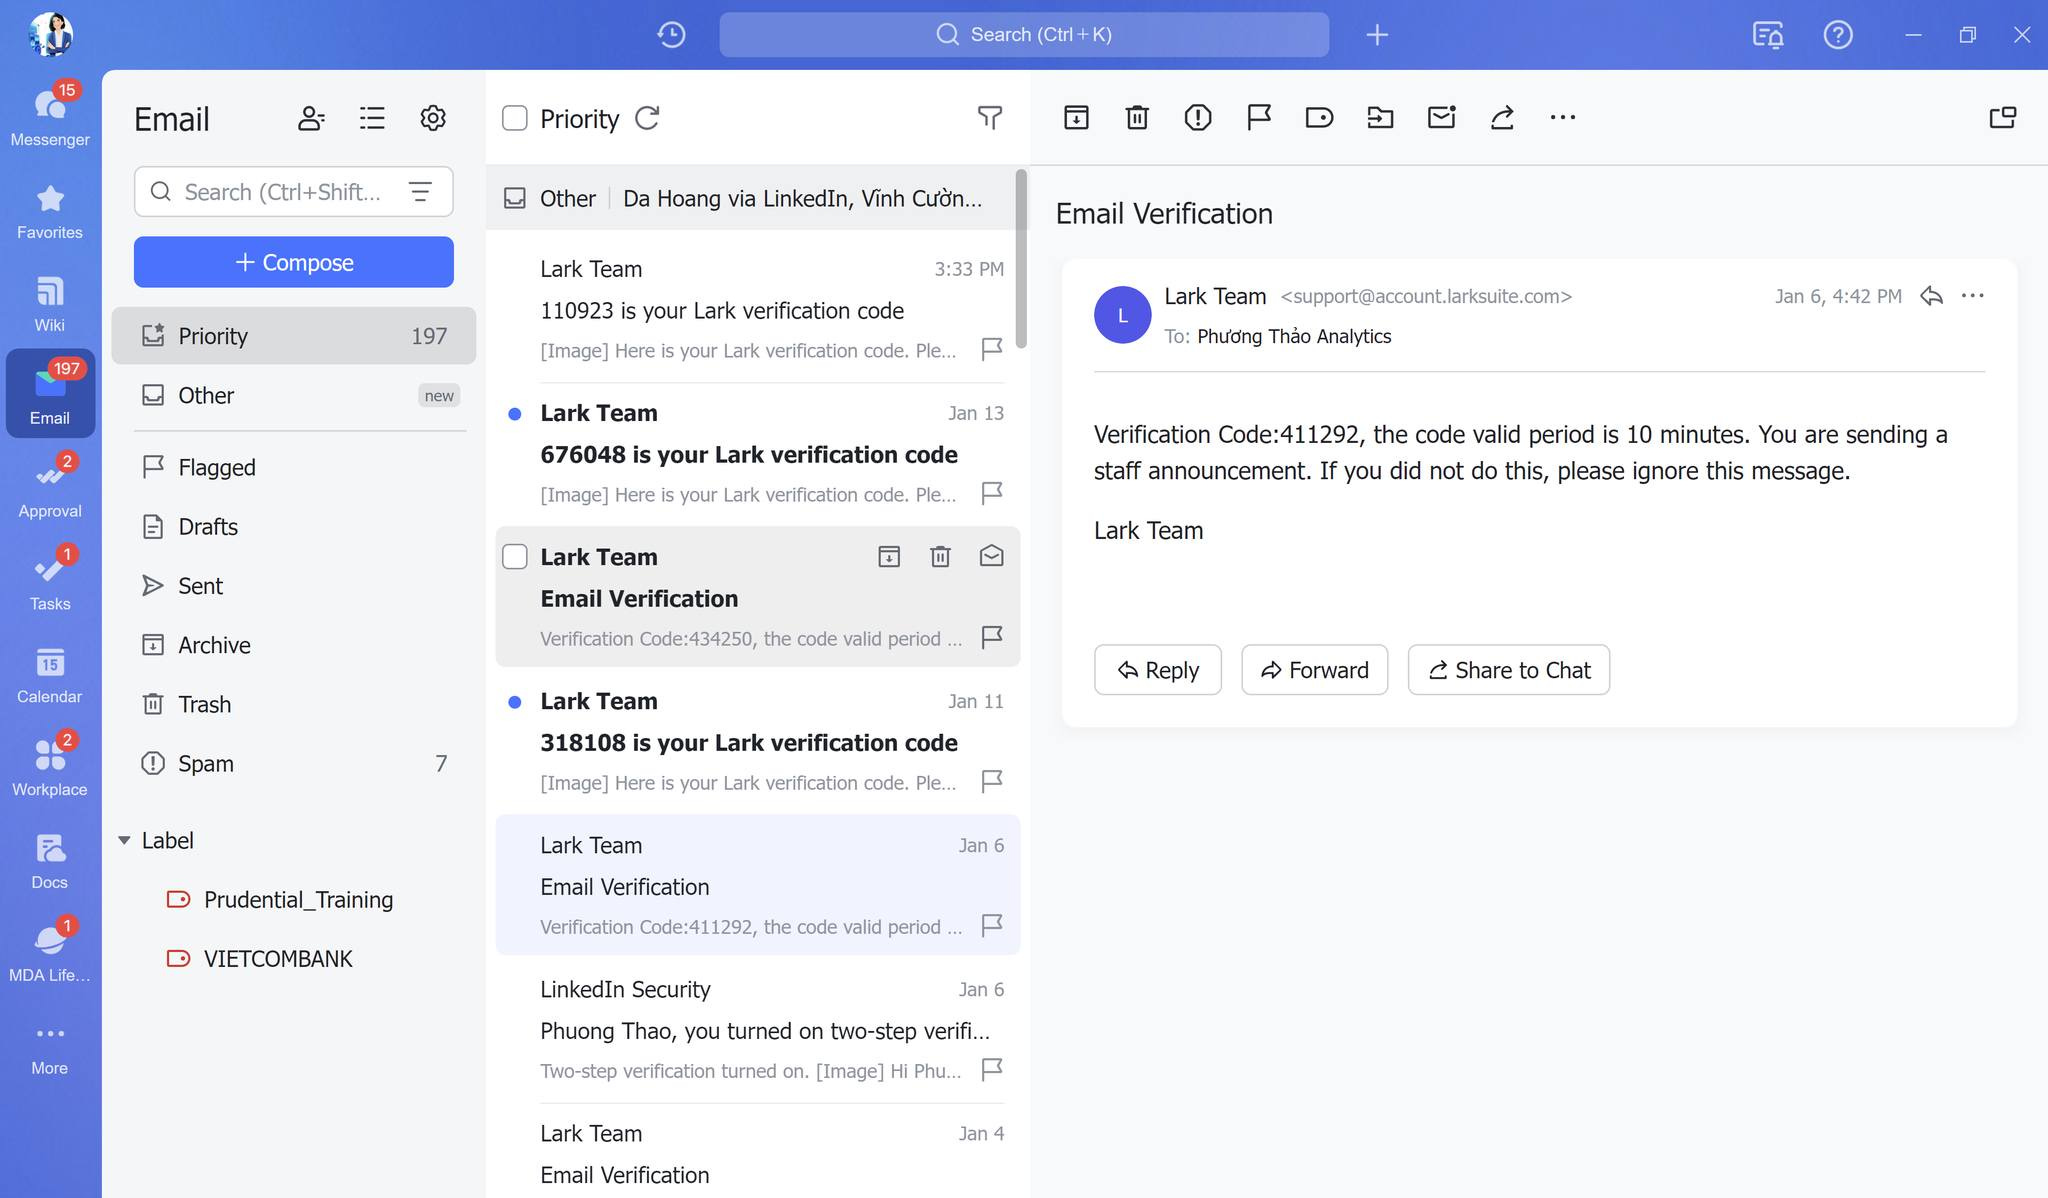Open the history clock icon
The image size is (2048, 1198).
coord(671,35)
